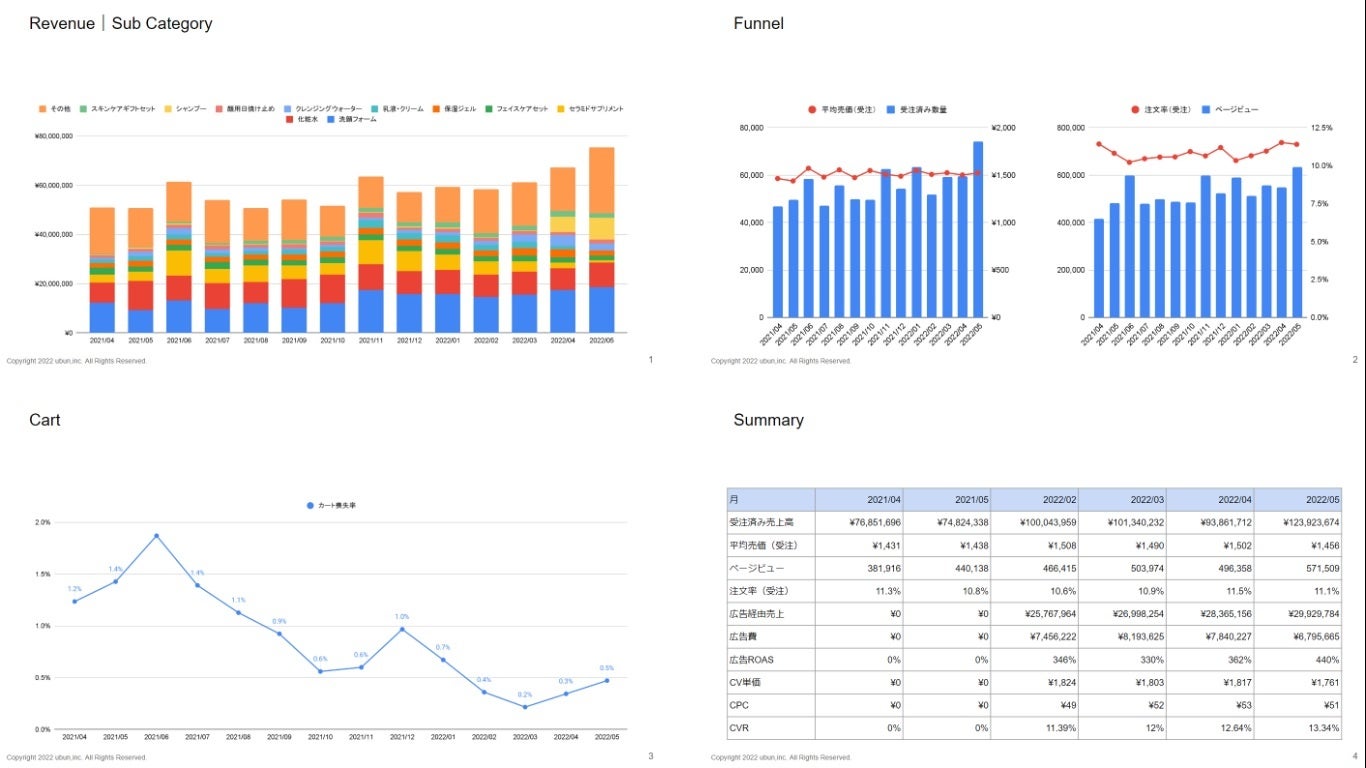This screenshot has height=768, width=1366.
Task: Click the Revenue | Sub Category heading
Action: pos(120,24)
